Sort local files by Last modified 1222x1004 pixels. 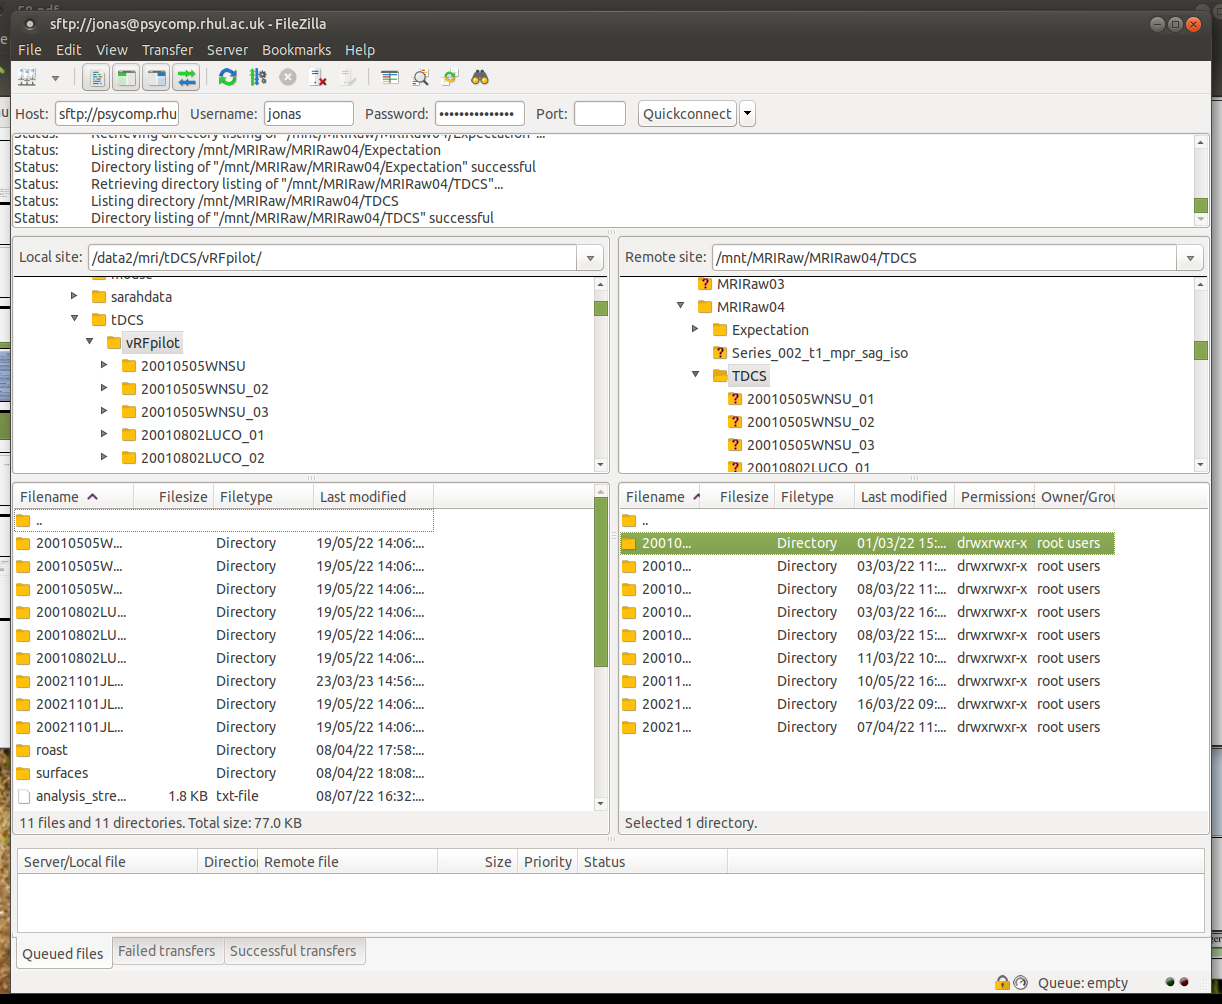[363, 497]
